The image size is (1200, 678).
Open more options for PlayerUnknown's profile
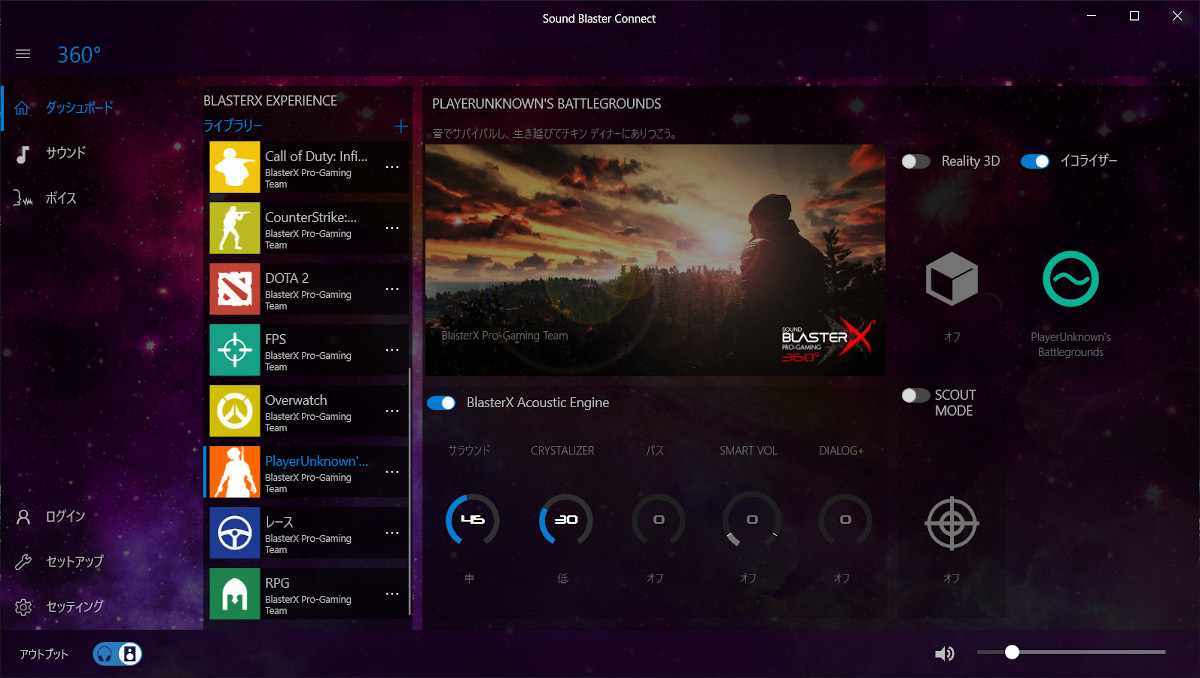pyautogui.click(x=392, y=473)
